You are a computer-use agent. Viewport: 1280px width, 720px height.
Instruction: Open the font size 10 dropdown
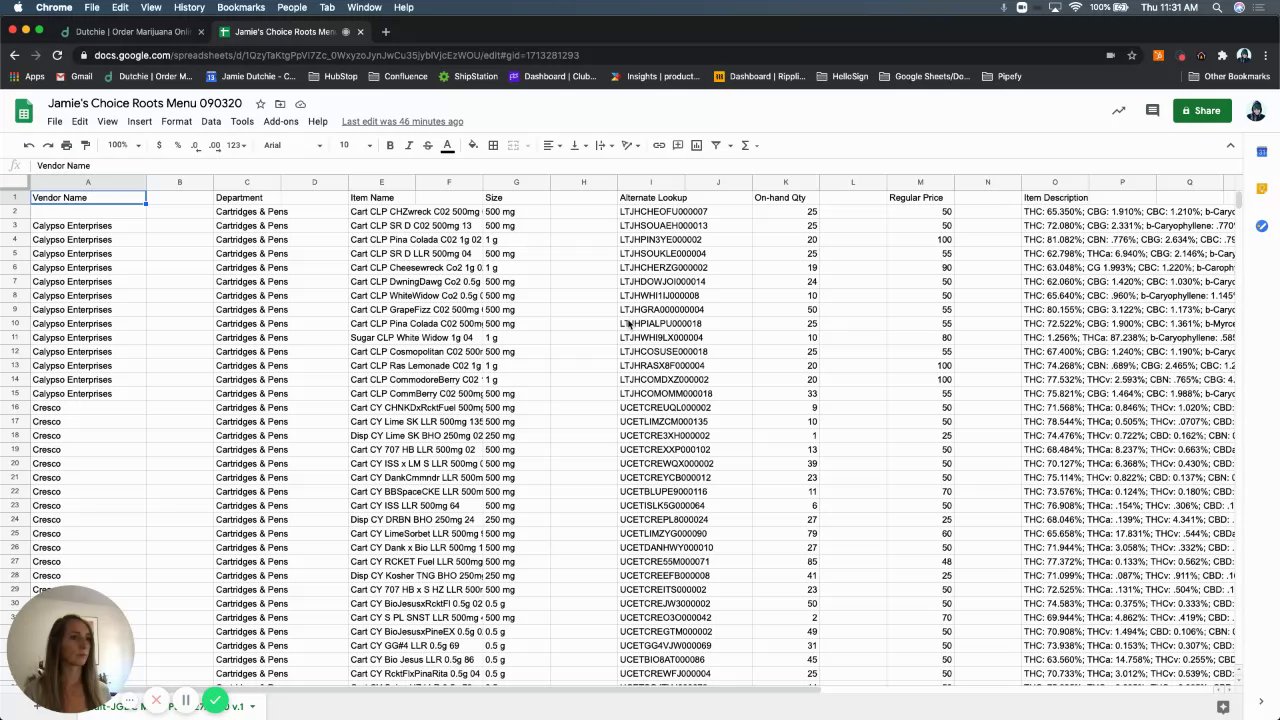click(x=355, y=145)
